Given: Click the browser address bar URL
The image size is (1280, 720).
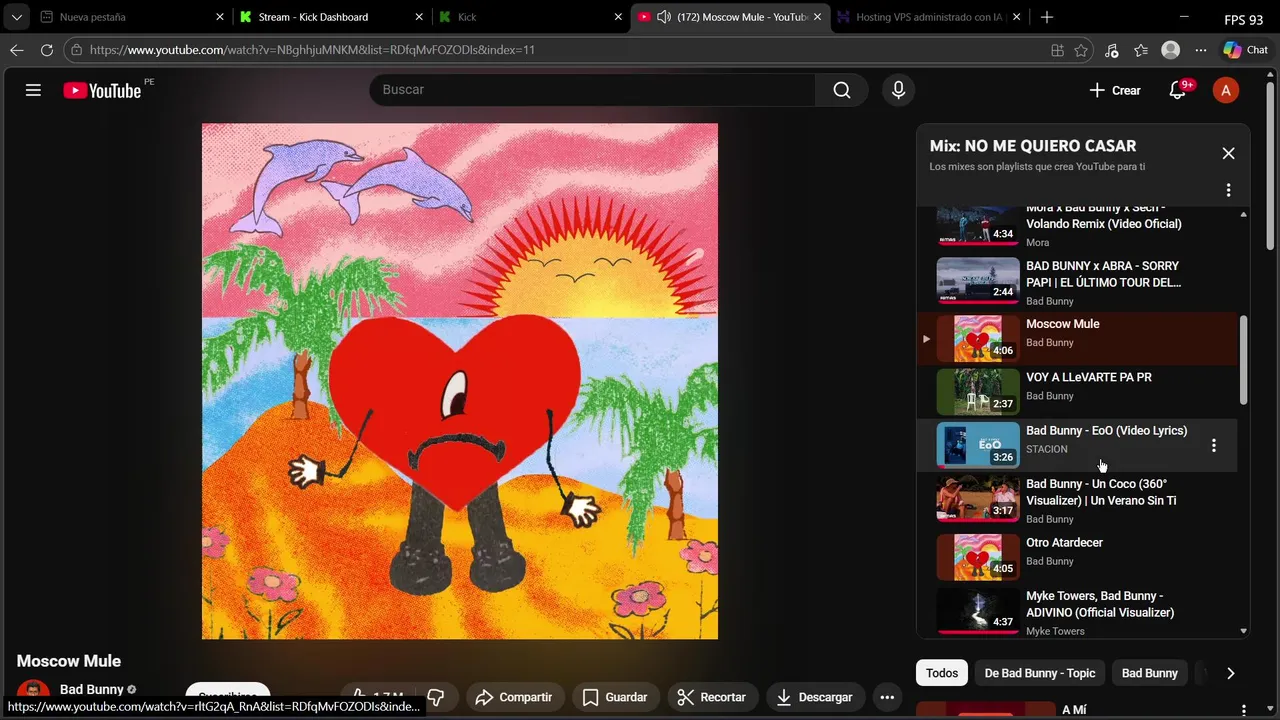Looking at the screenshot, I should pyautogui.click(x=312, y=50).
